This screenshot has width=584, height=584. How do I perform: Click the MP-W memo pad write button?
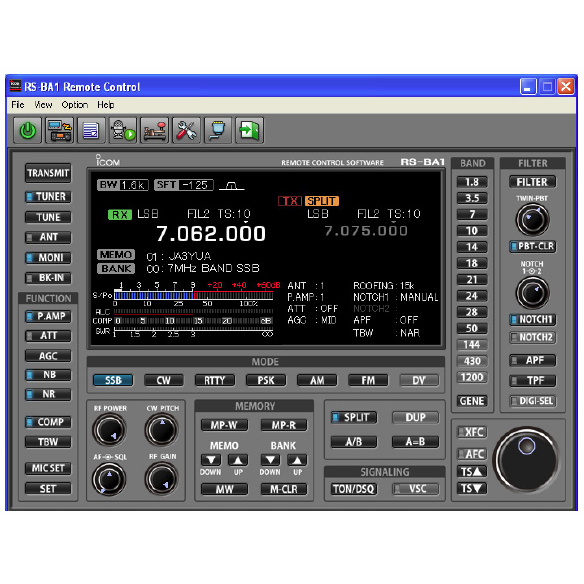pos(224,425)
